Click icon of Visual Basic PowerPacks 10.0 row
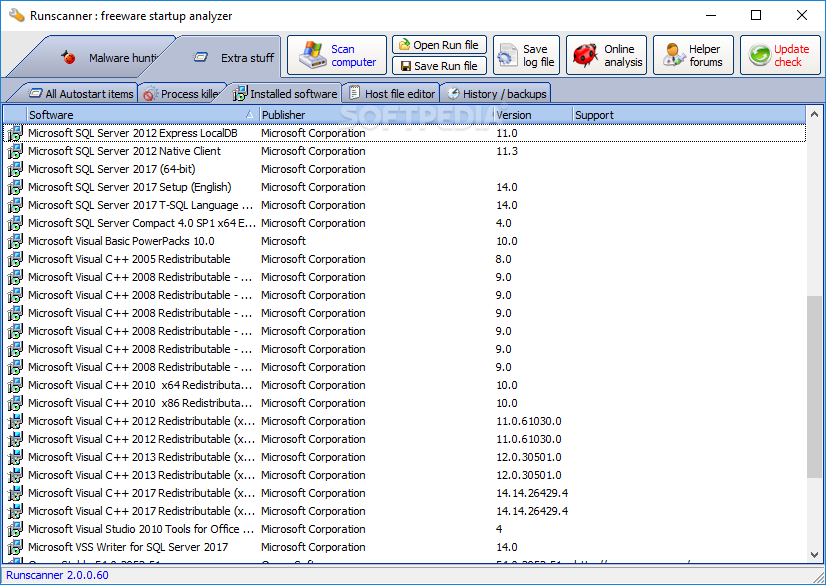The width and height of the screenshot is (826, 585). coord(15,241)
